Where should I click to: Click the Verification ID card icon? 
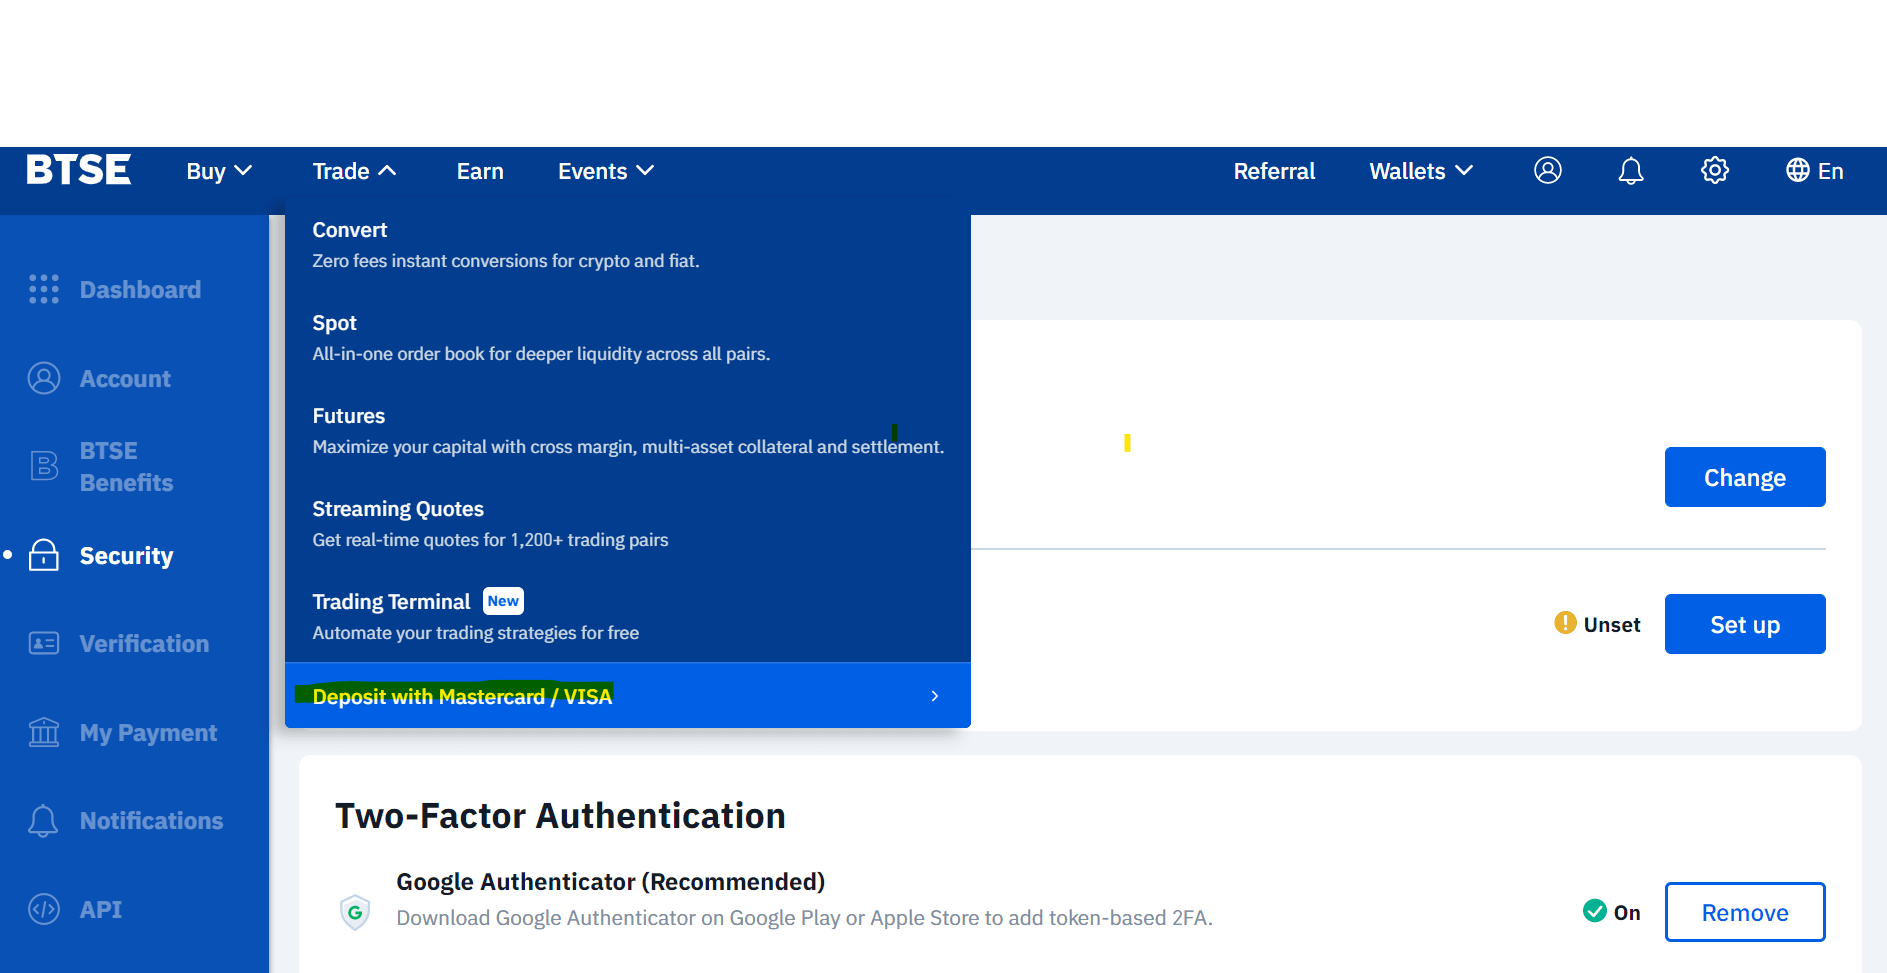pyautogui.click(x=44, y=643)
